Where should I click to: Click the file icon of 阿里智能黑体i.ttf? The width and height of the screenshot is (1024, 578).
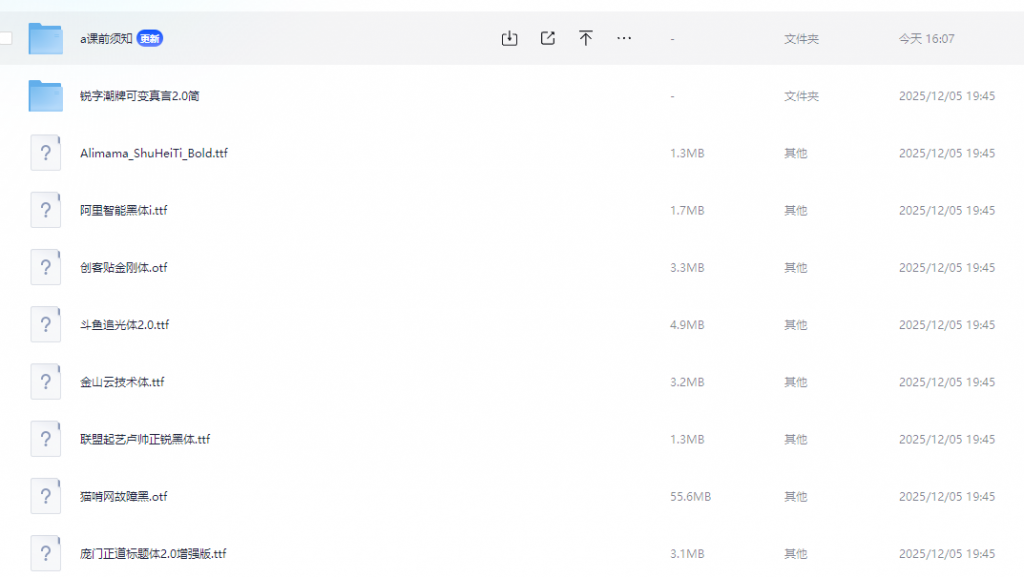pyautogui.click(x=46, y=210)
